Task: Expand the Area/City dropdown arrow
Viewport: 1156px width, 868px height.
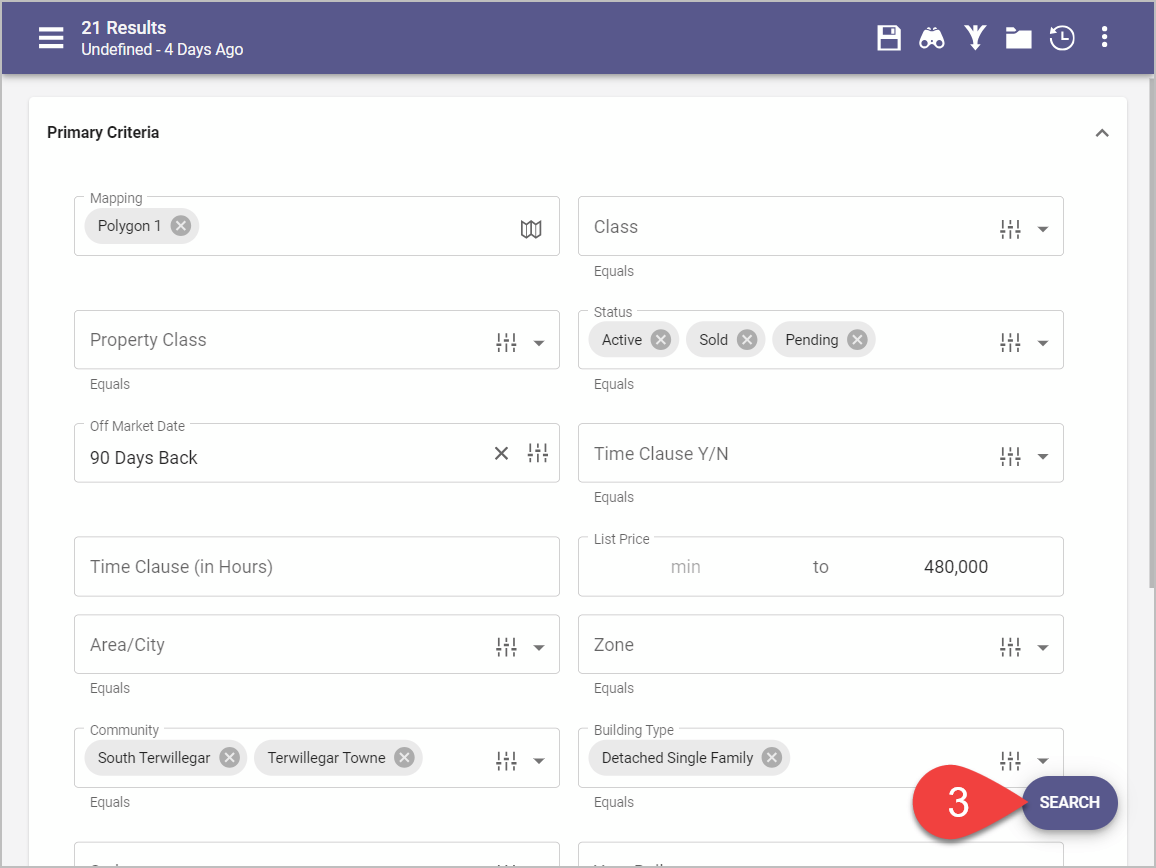Action: 539,647
